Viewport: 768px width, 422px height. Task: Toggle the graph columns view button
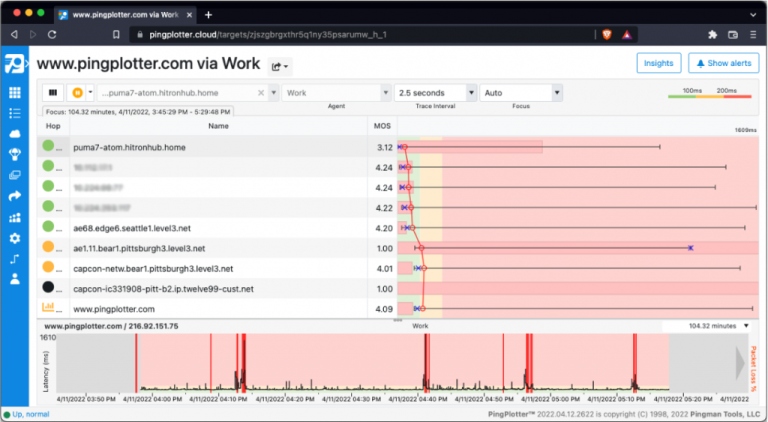(x=53, y=92)
